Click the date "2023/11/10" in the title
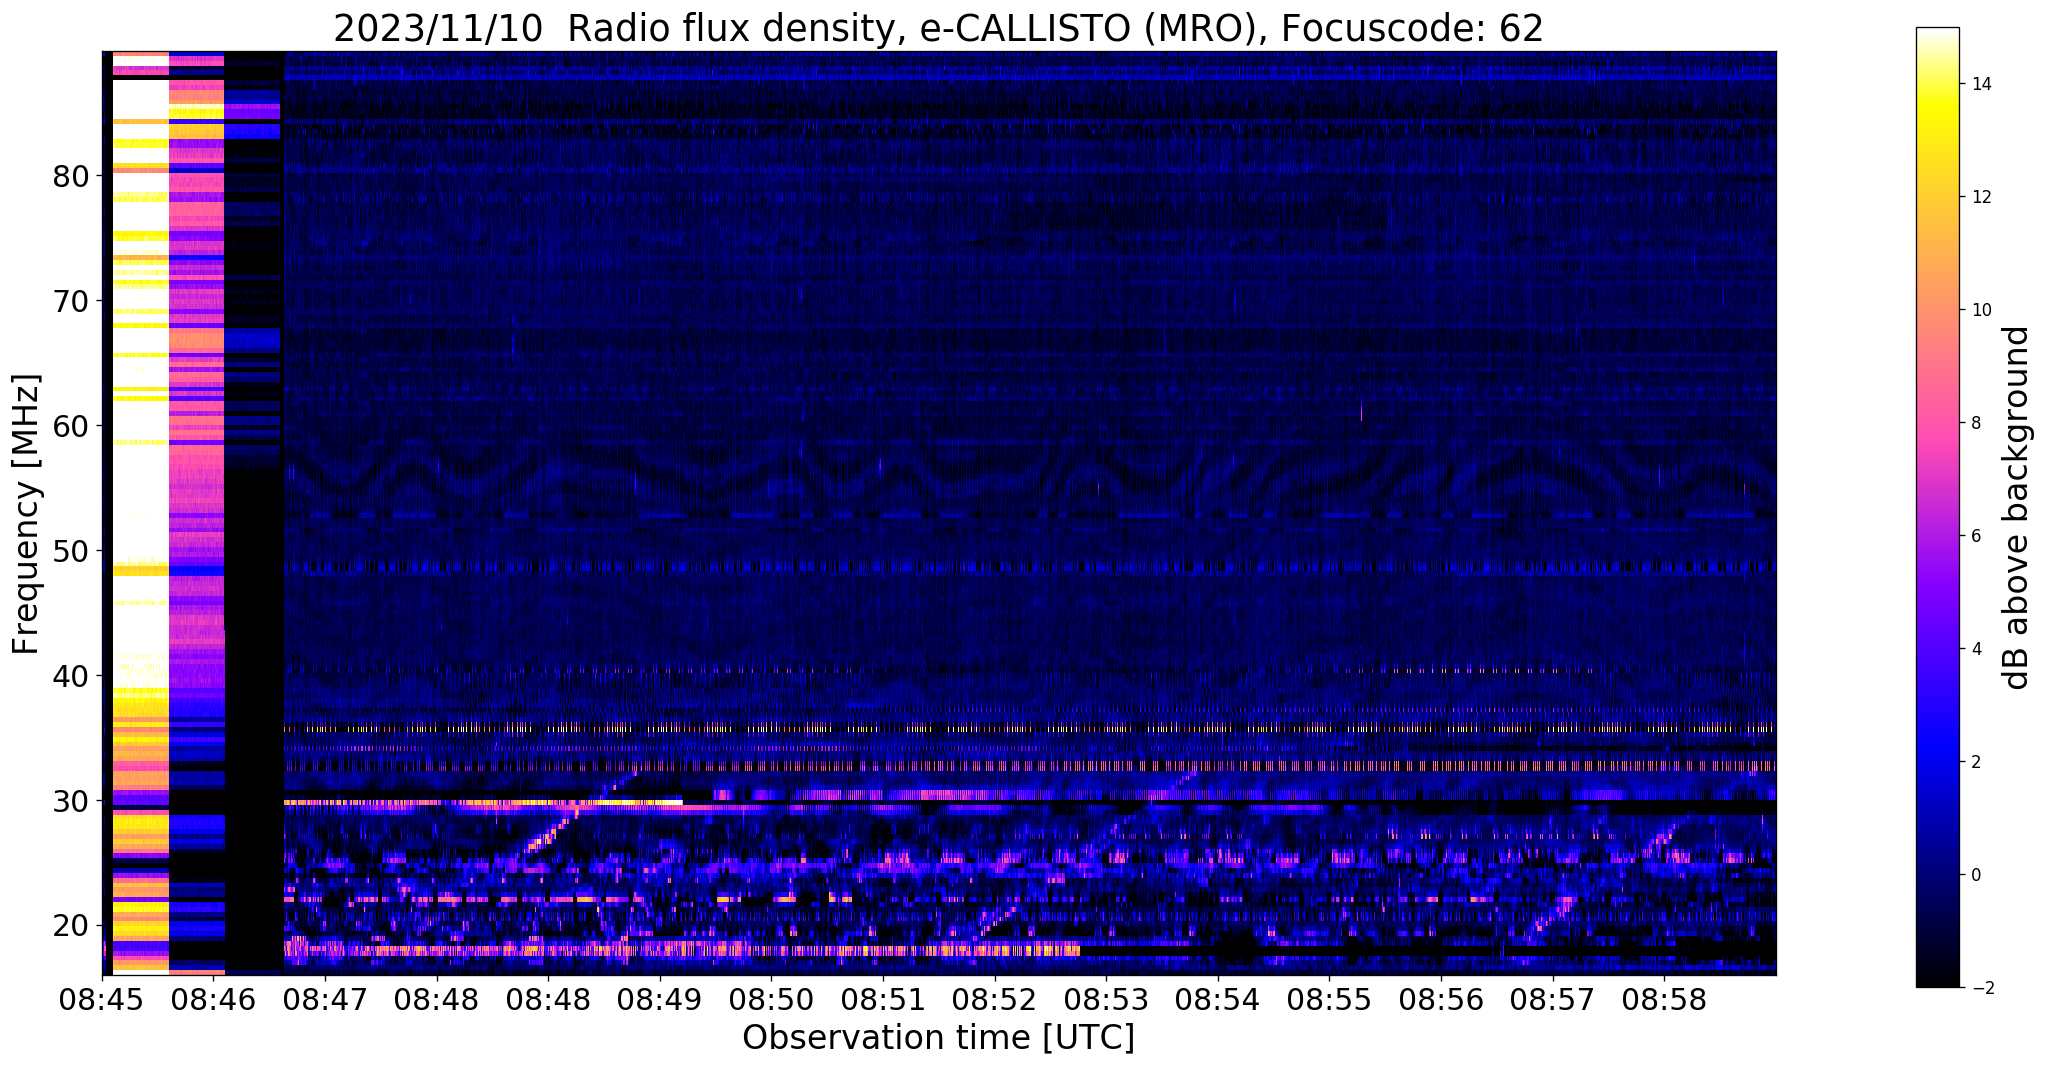This screenshot has width=2047, height=1067. 439,29
